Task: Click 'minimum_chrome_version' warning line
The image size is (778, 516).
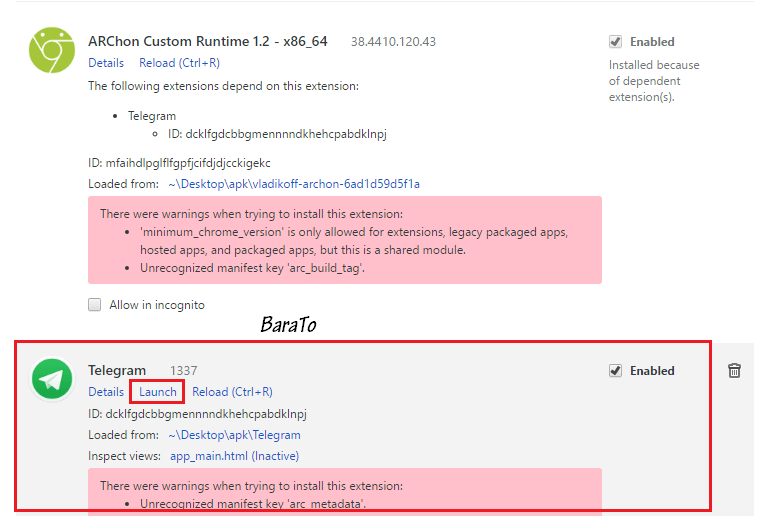Action: [x=354, y=241]
